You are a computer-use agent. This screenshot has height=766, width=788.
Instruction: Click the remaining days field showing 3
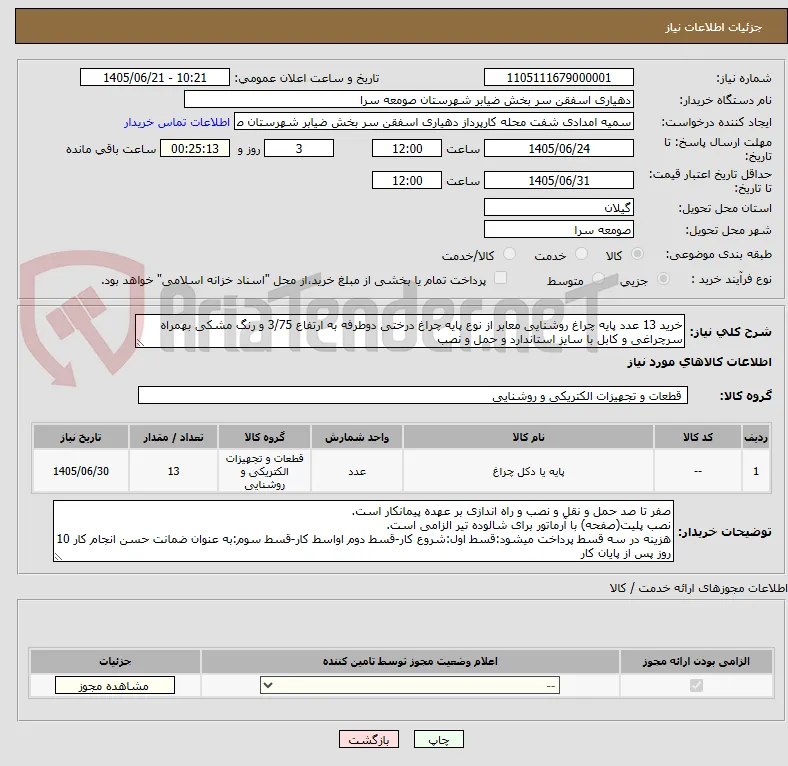click(x=299, y=148)
